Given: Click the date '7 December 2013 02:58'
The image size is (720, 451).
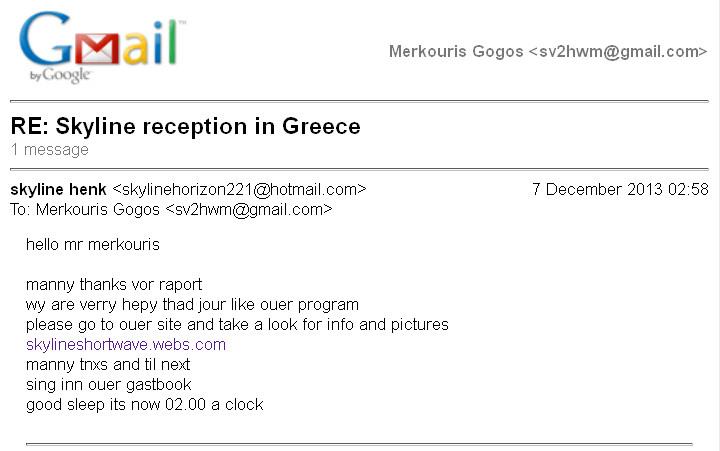Looking at the screenshot, I should coord(620,189).
